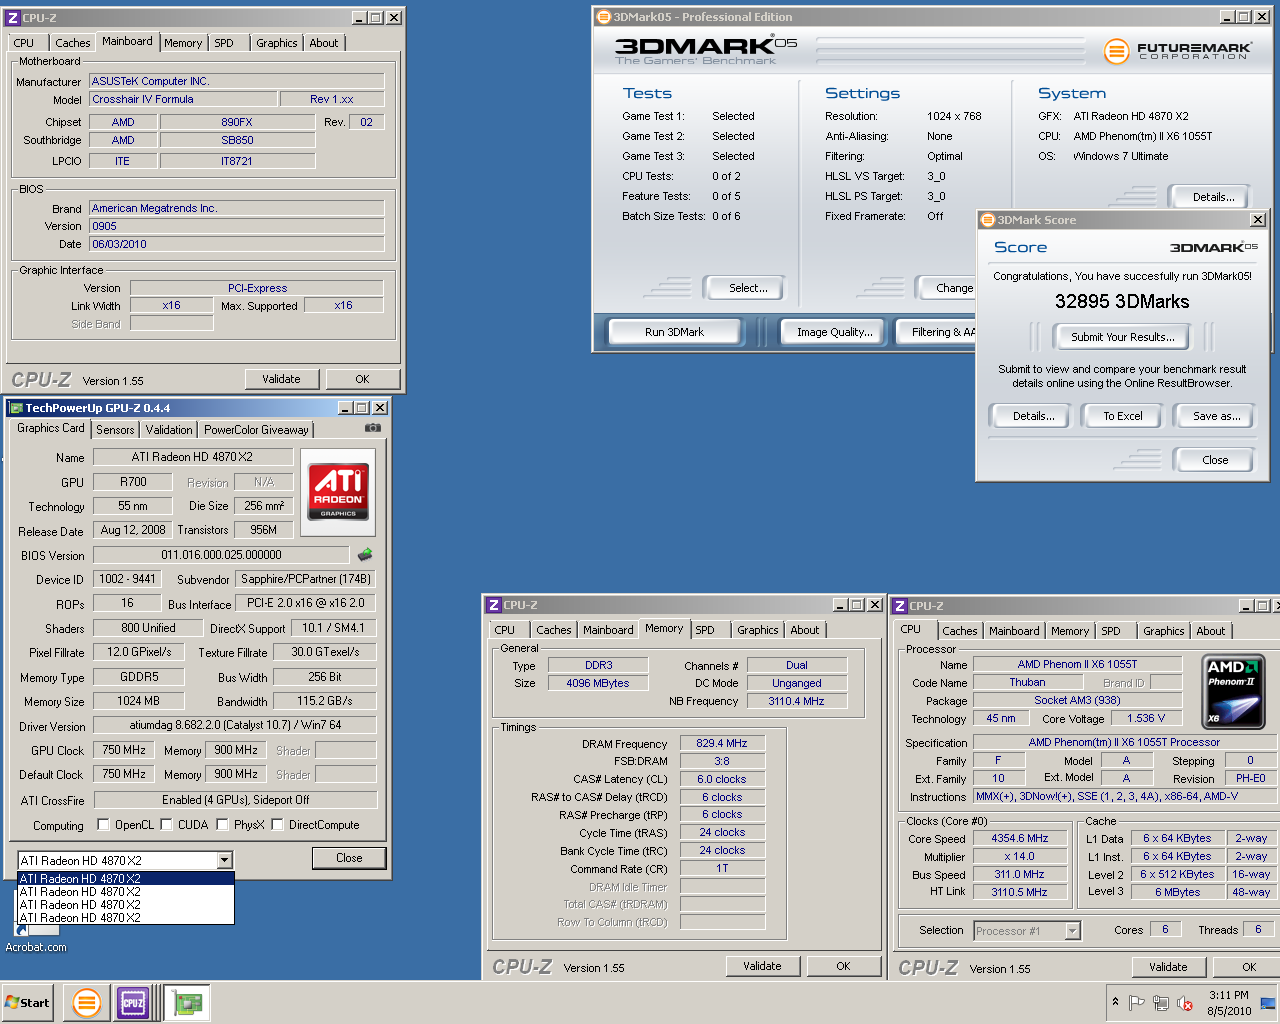Click the 3DMark Score dialog title icon
Viewport: 1280px width, 1024px height.
[987, 220]
